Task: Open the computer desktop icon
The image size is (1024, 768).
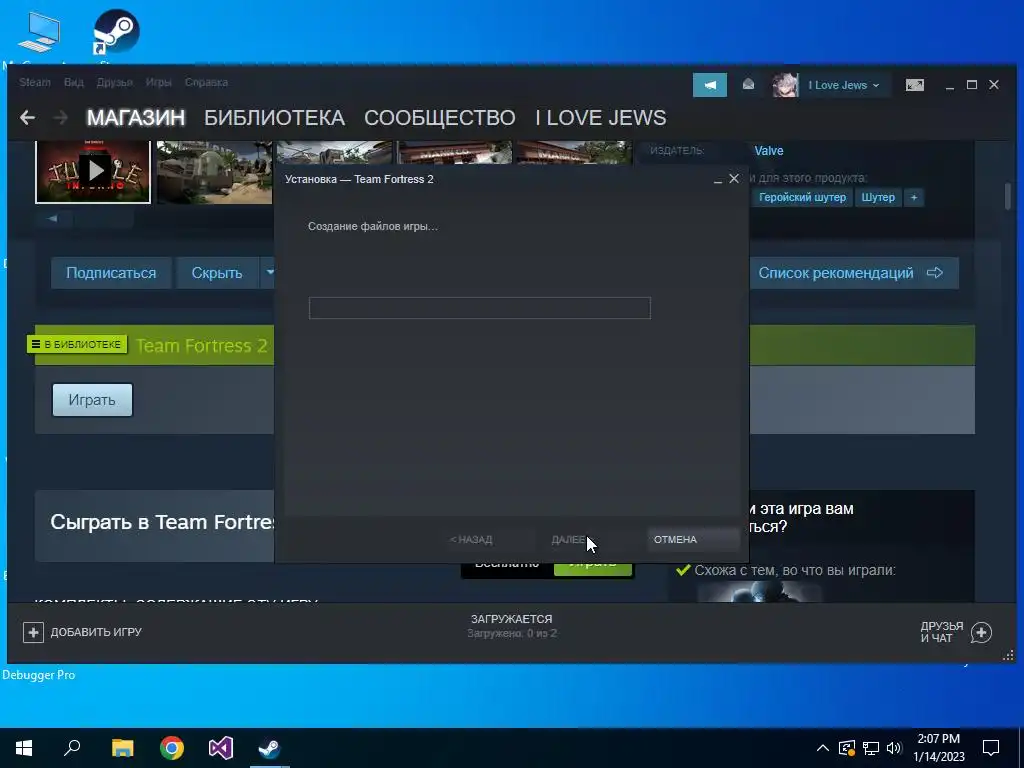Action: [x=39, y=31]
